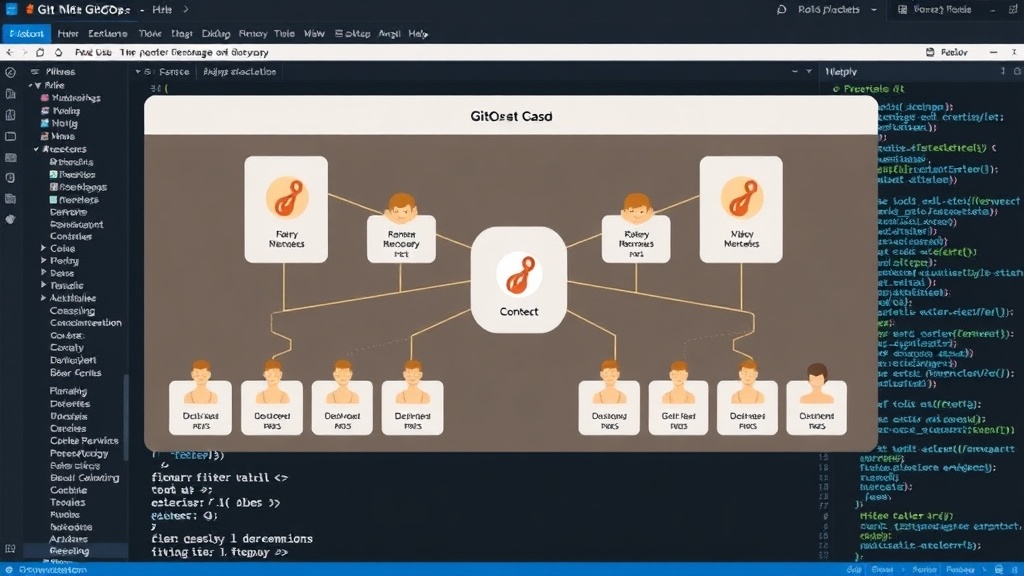
Task: Click the lines icon beside the "Plltres" sidebar header
Action: point(35,72)
